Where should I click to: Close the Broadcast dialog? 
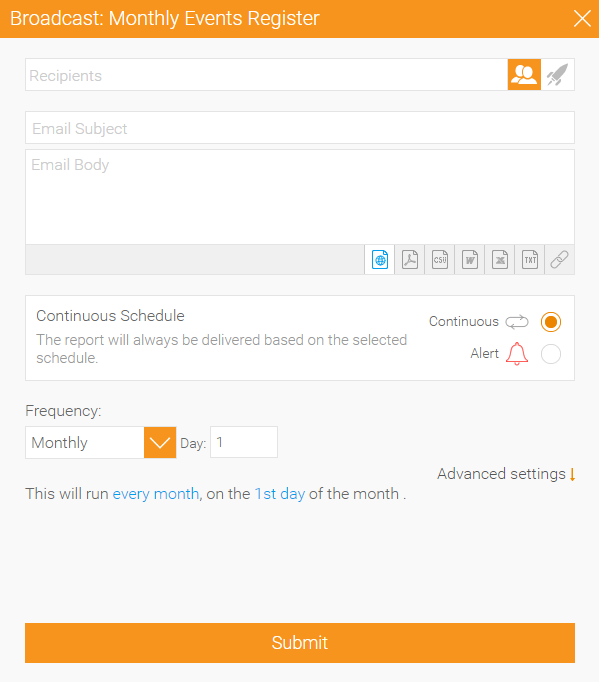point(582,19)
